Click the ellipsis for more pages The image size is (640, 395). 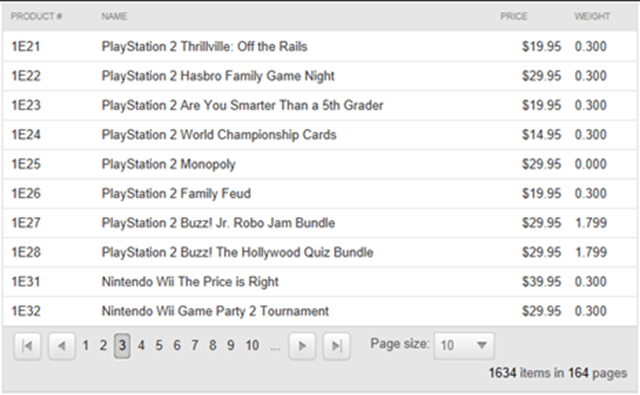[275, 348]
